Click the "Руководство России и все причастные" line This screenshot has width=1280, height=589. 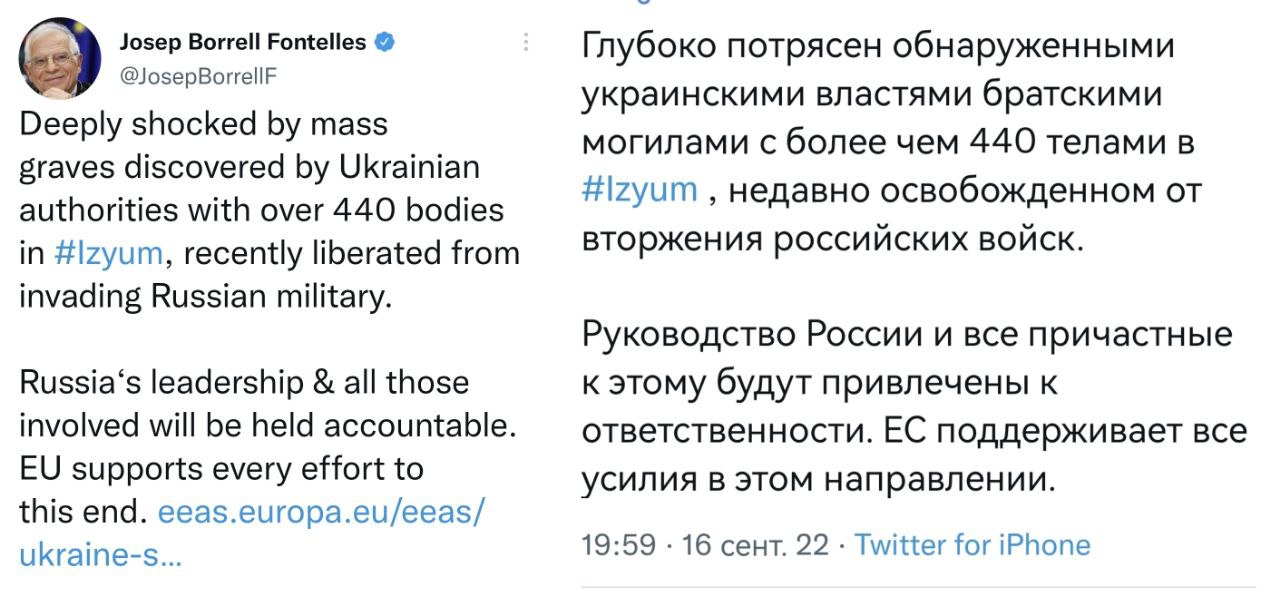(907, 334)
